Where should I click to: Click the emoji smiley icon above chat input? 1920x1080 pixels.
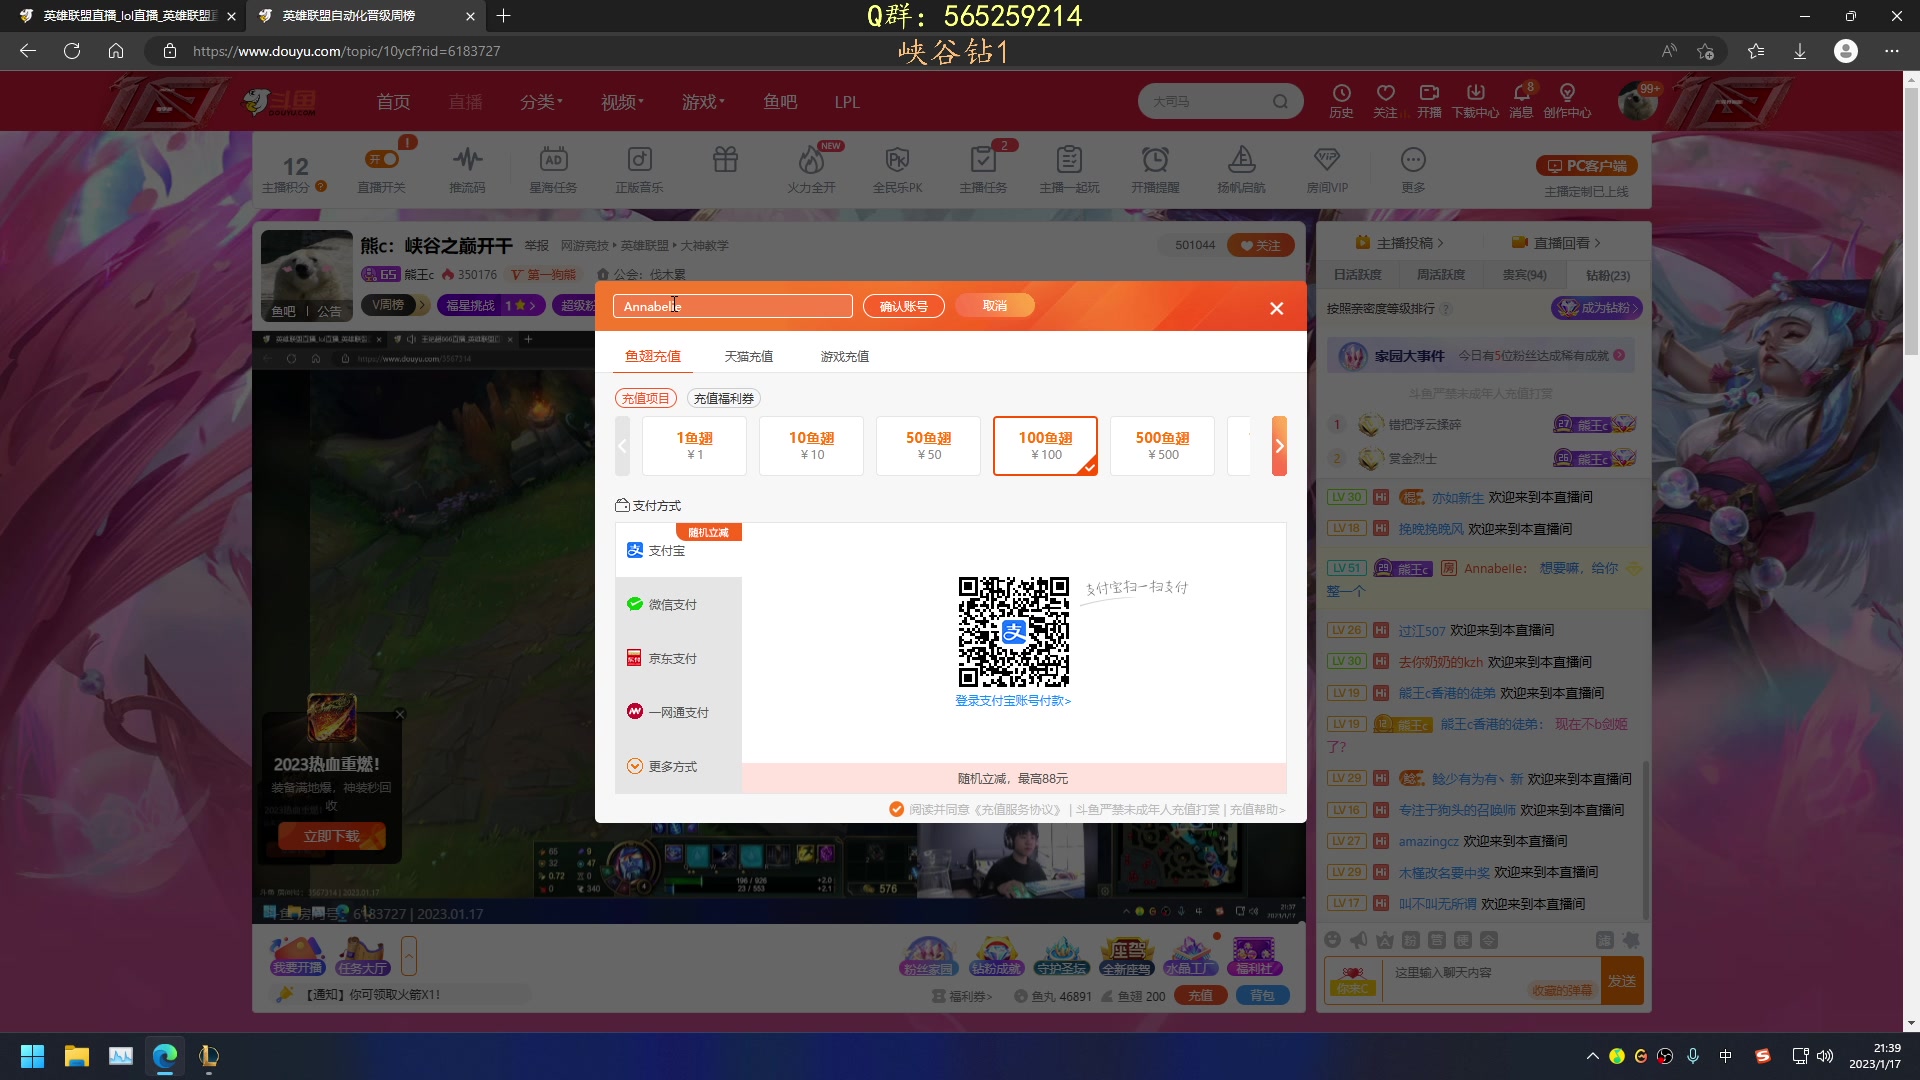point(1332,940)
